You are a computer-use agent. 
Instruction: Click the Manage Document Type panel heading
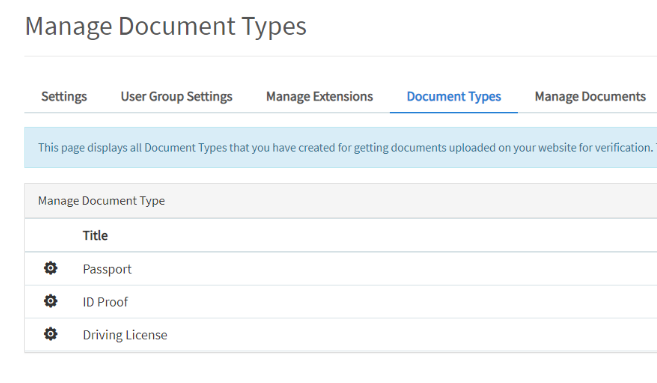pyautogui.click(x=101, y=201)
